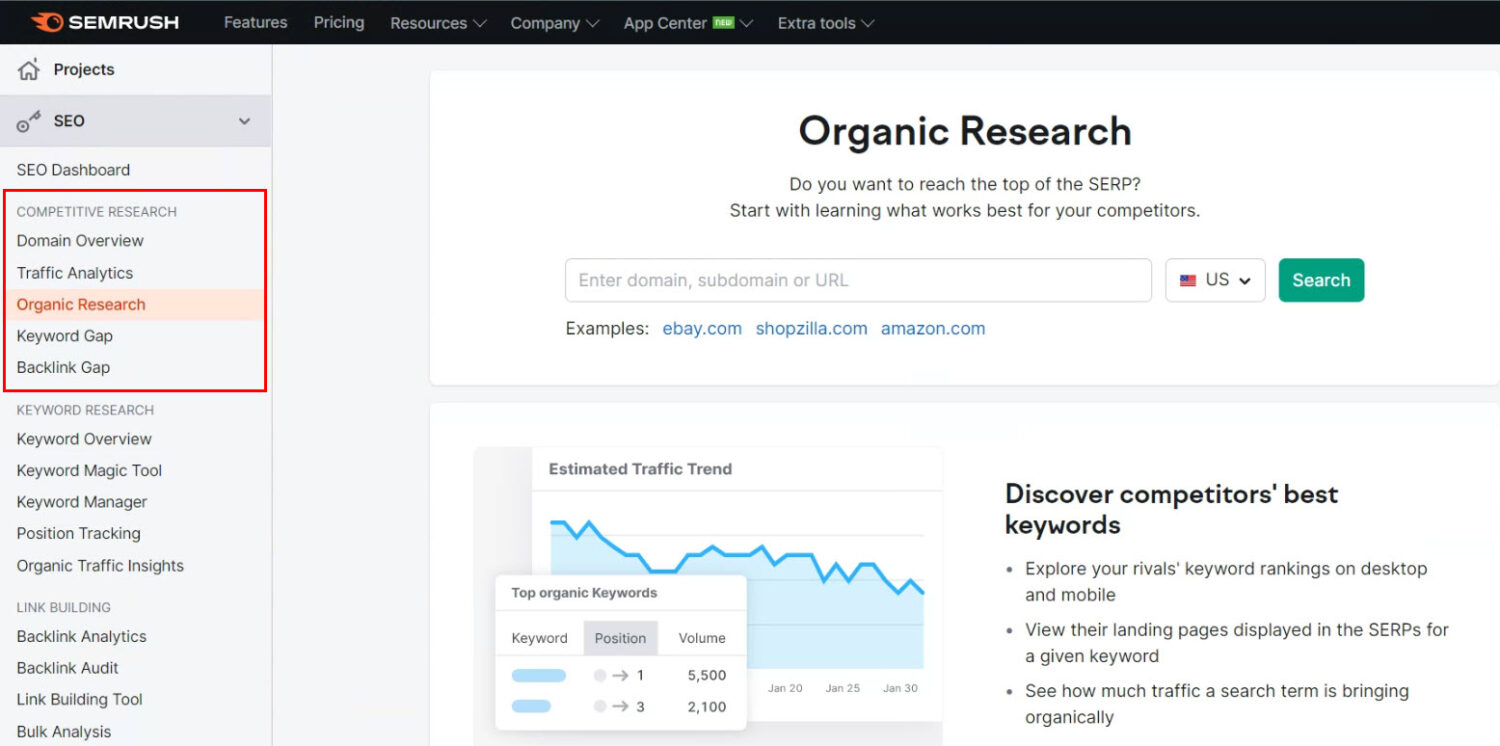This screenshot has width=1500, height=746.
Task: Click the ebay.com example link
Action: (702, 329)
